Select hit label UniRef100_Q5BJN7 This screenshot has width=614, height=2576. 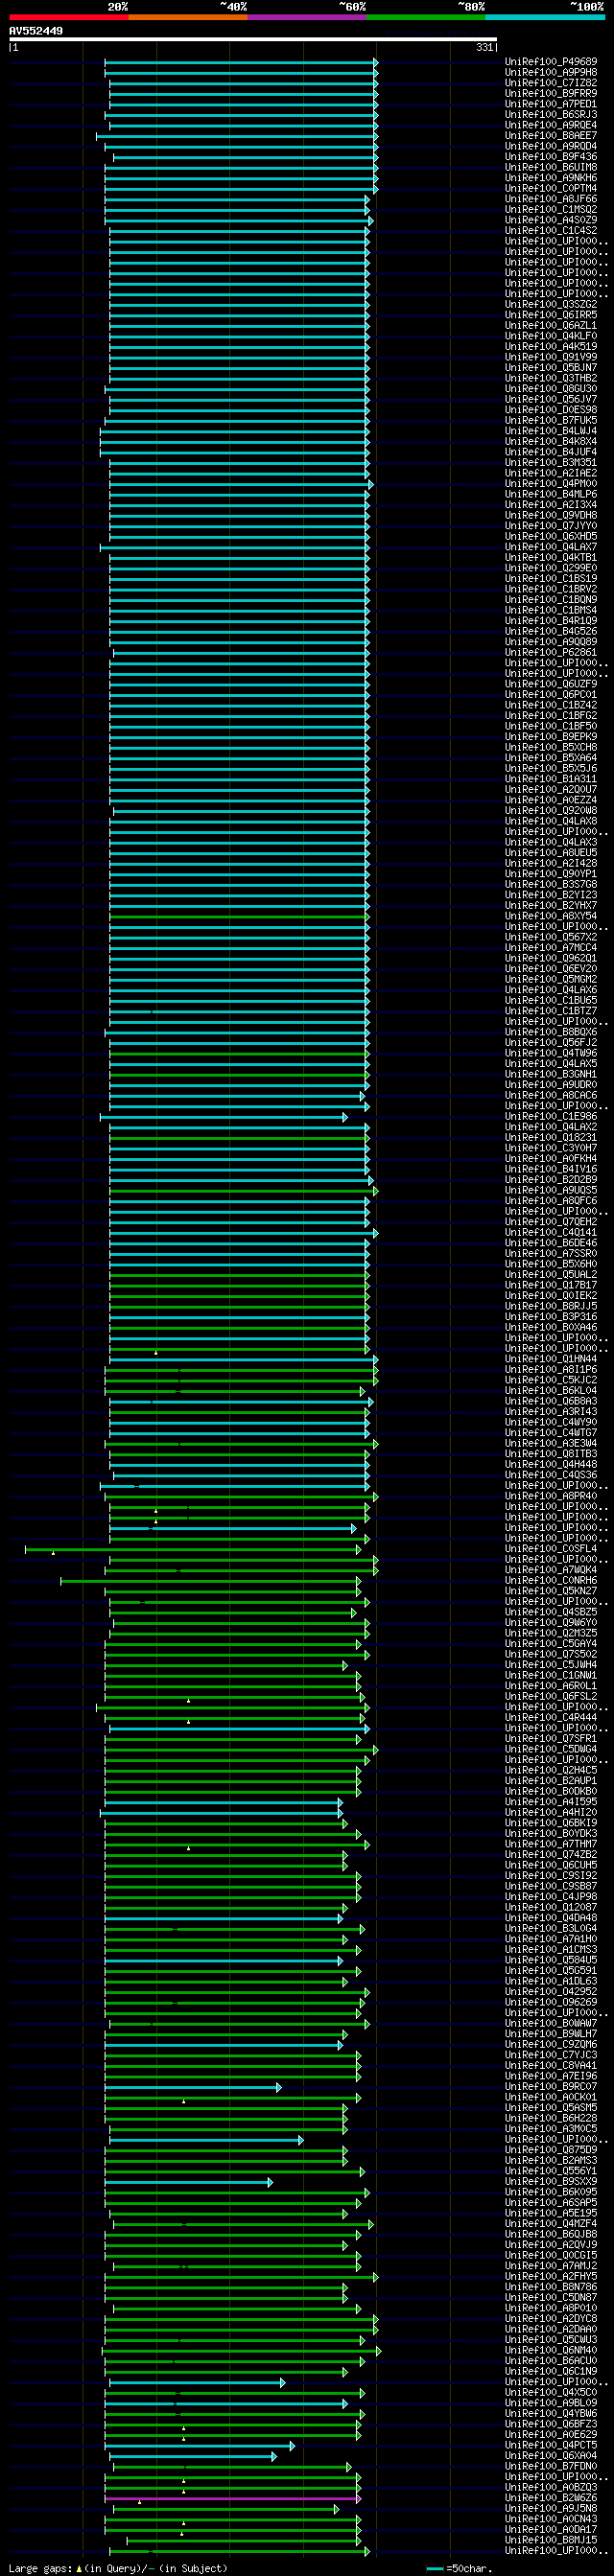(x=551, y=367)
